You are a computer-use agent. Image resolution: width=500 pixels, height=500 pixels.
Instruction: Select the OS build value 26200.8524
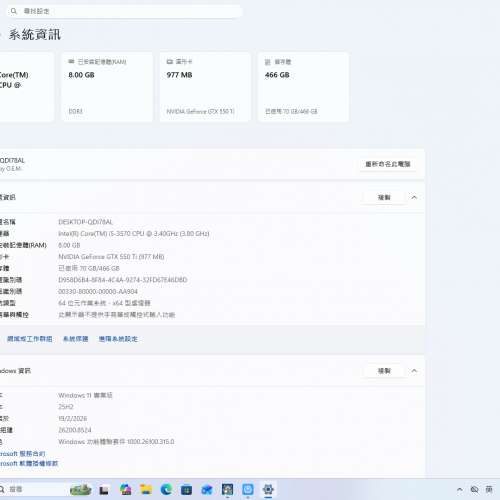(75, 430)
